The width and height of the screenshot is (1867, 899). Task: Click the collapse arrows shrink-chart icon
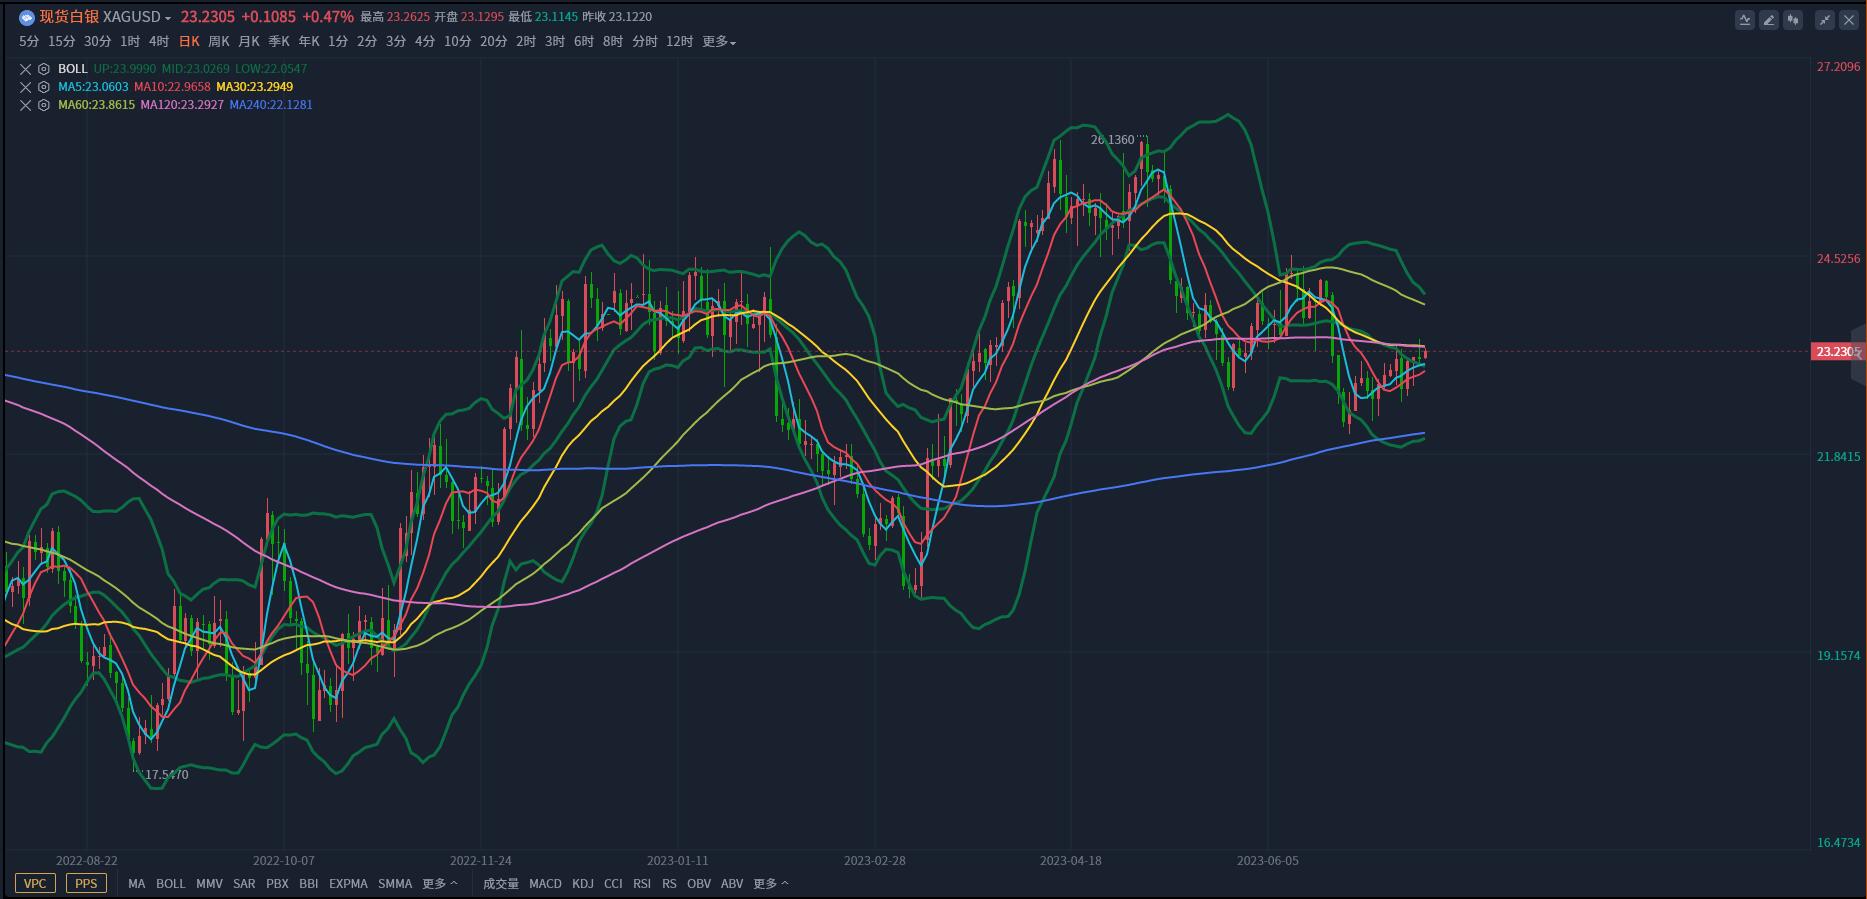click(x=1825, y=20)
